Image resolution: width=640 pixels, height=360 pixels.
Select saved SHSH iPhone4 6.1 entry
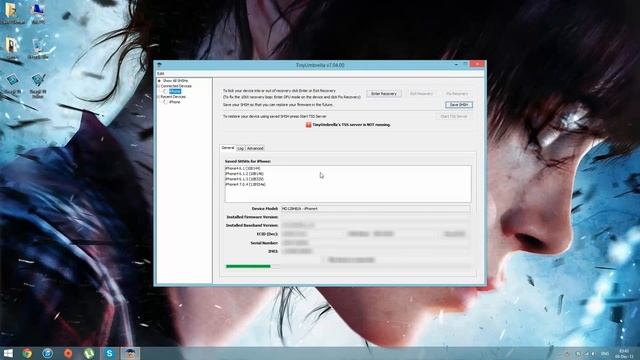point(243,168)
